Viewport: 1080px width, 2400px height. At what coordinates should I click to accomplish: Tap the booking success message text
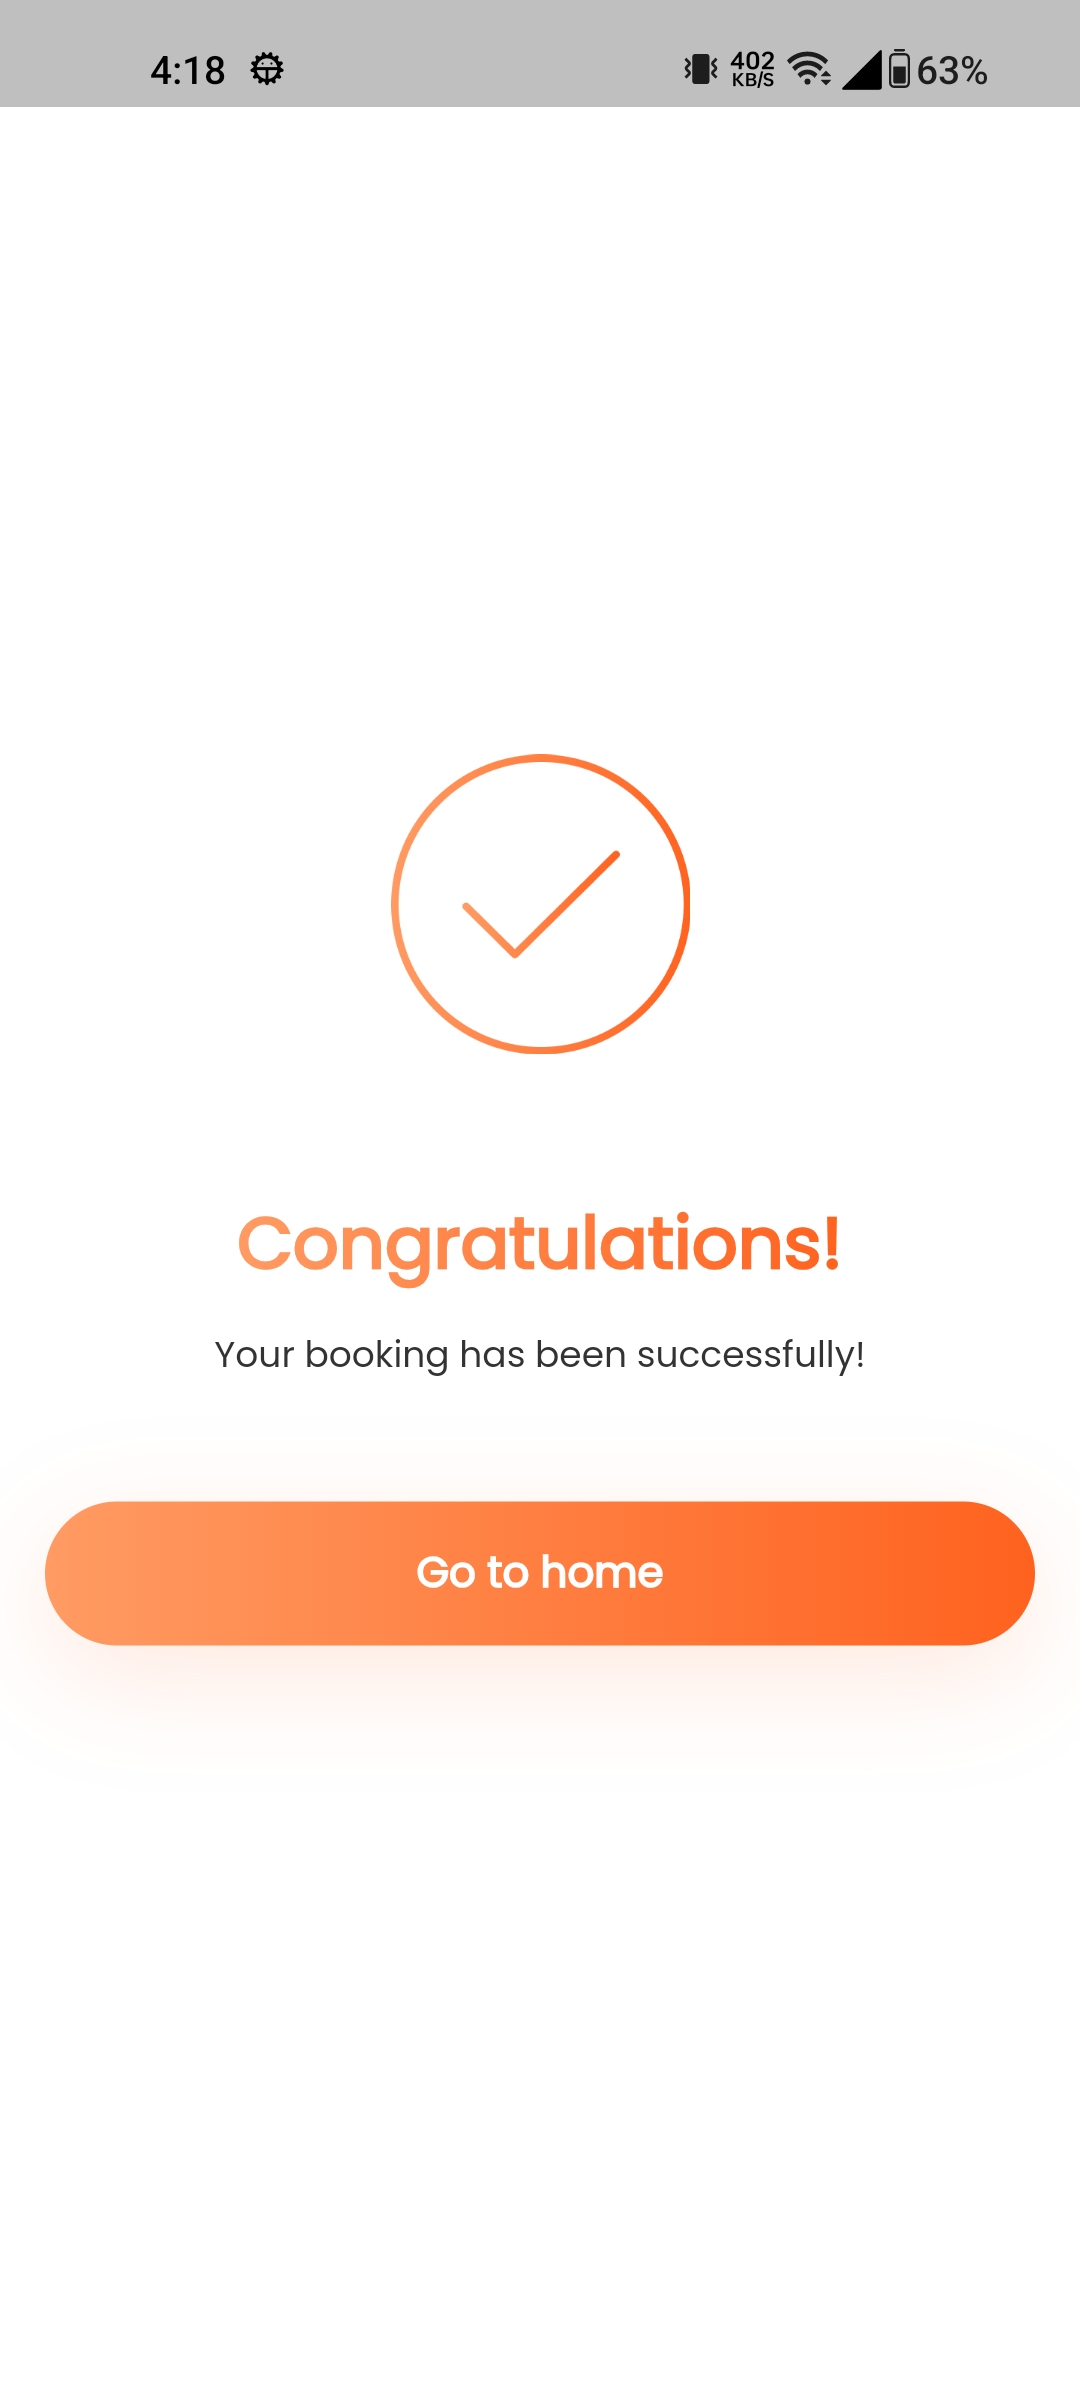point(540,1355)
